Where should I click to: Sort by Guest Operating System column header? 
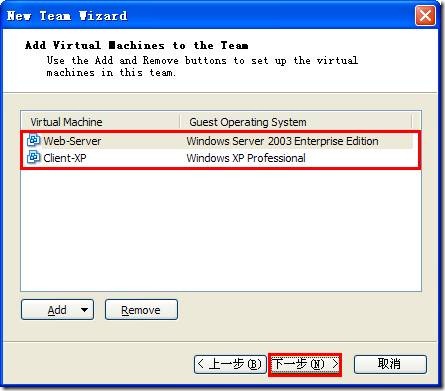(x=296, y=122)
